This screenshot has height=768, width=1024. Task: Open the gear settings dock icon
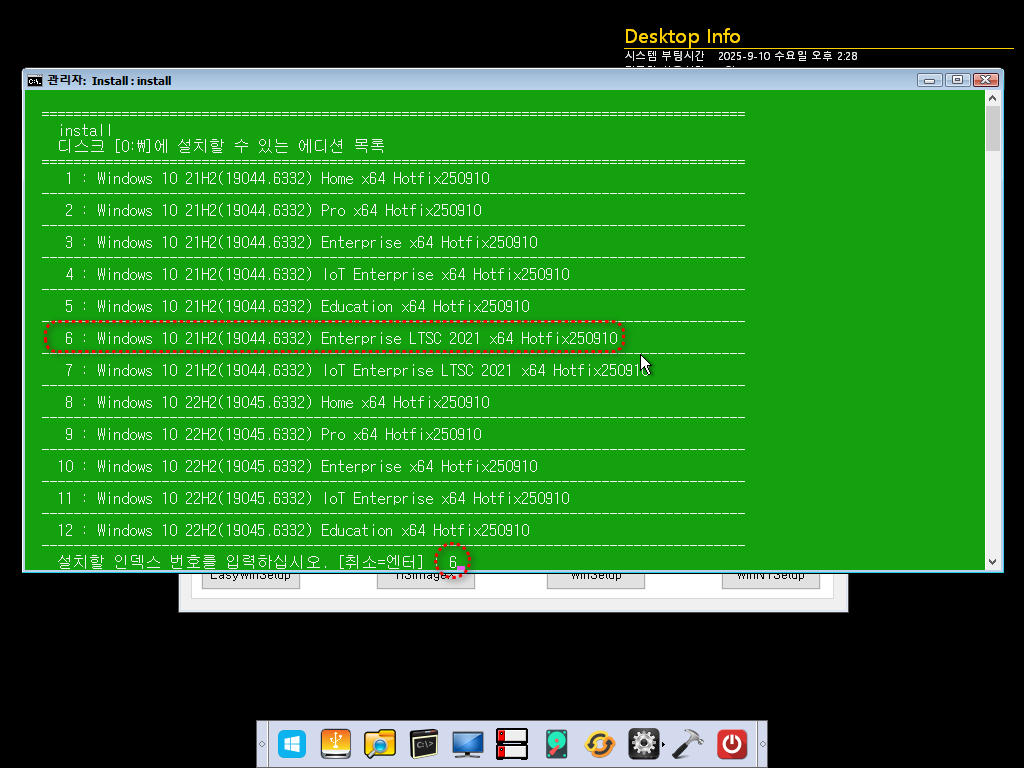643,744
